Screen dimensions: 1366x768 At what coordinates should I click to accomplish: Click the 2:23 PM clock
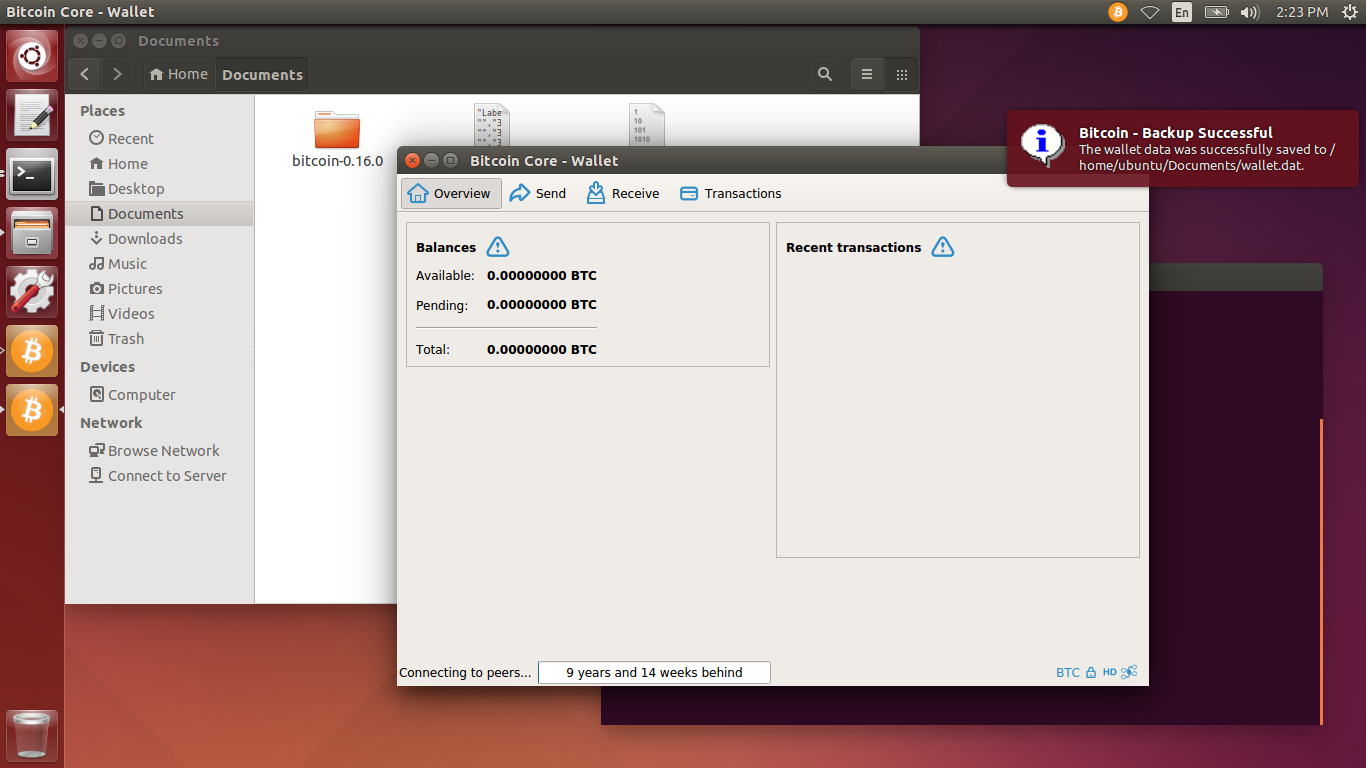(1302, 12)
